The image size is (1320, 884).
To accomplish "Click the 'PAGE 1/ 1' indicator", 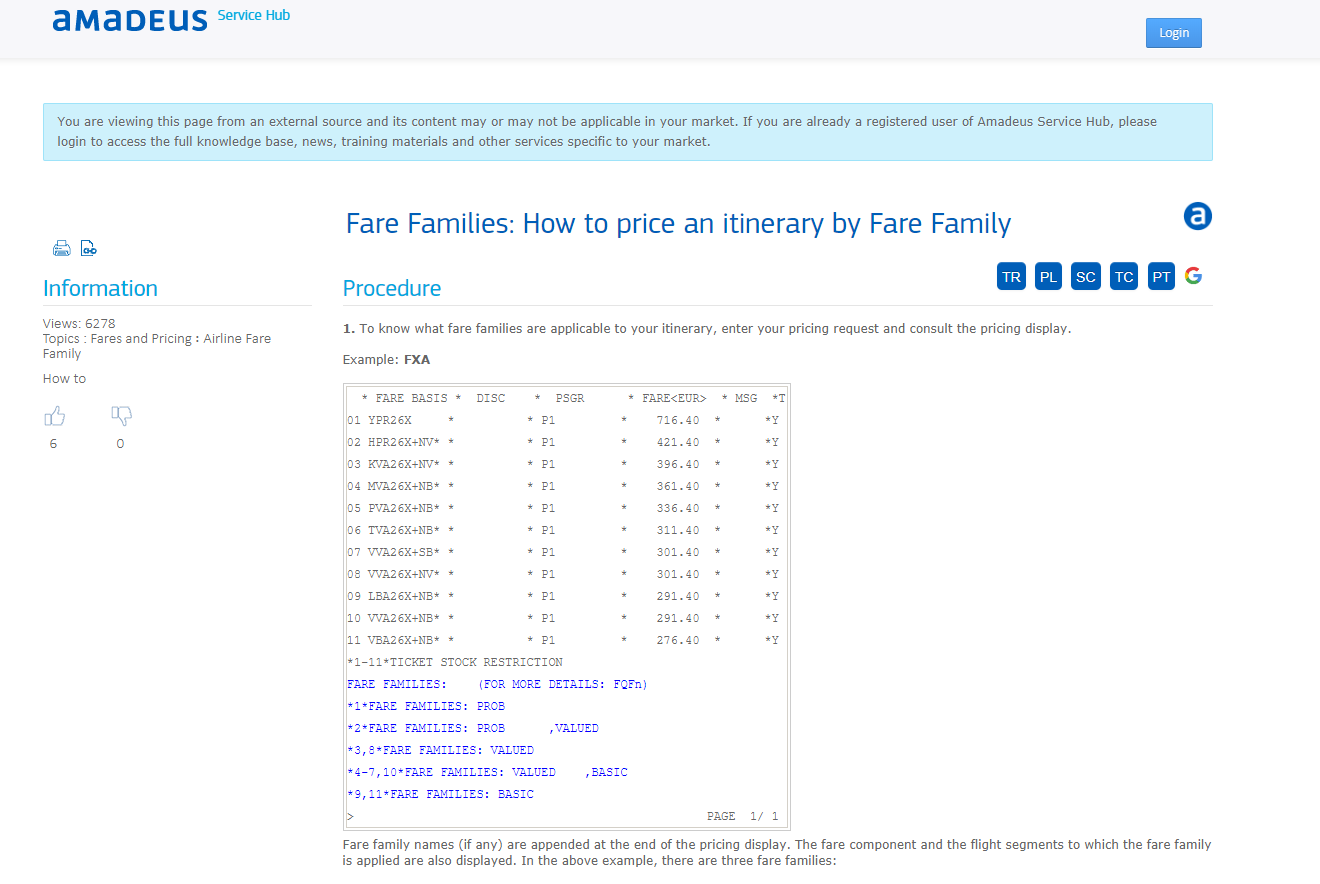I will click(742, 816).
